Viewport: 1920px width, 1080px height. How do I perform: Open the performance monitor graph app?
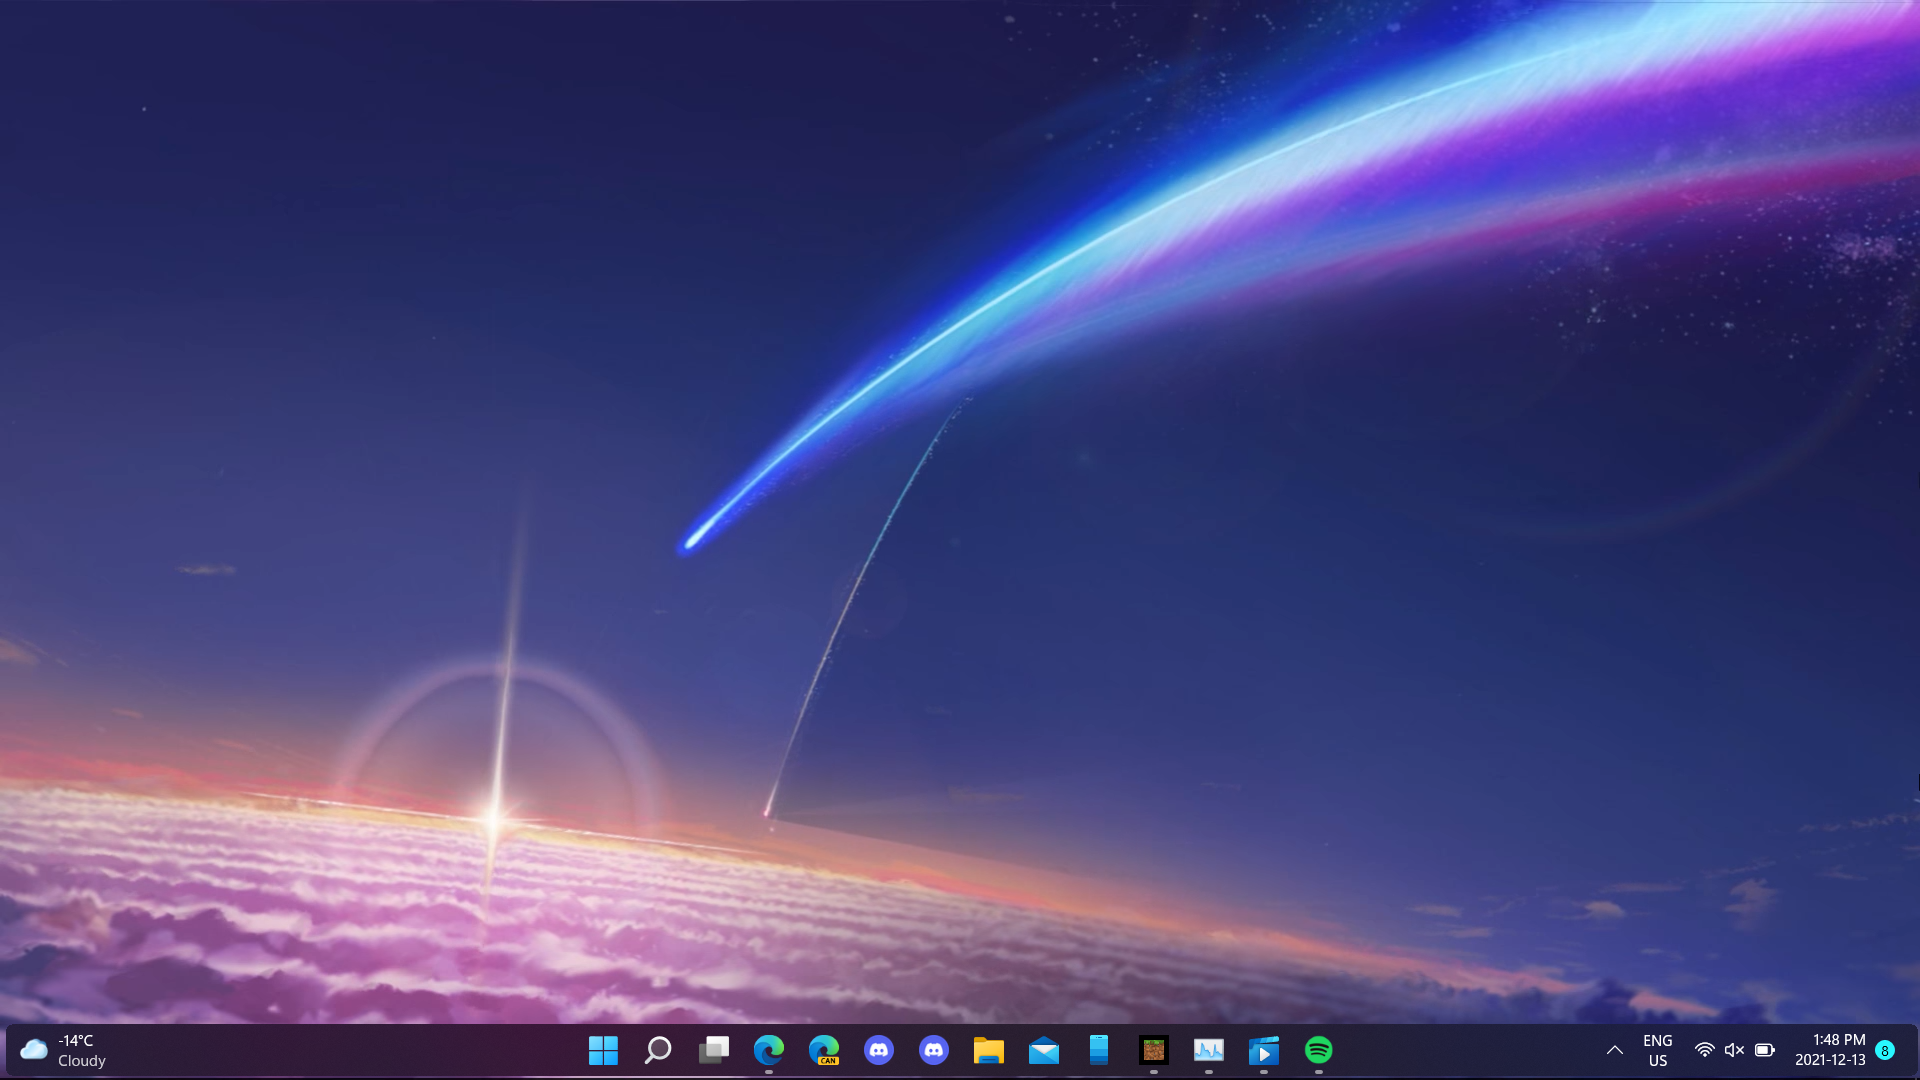1208,1050
